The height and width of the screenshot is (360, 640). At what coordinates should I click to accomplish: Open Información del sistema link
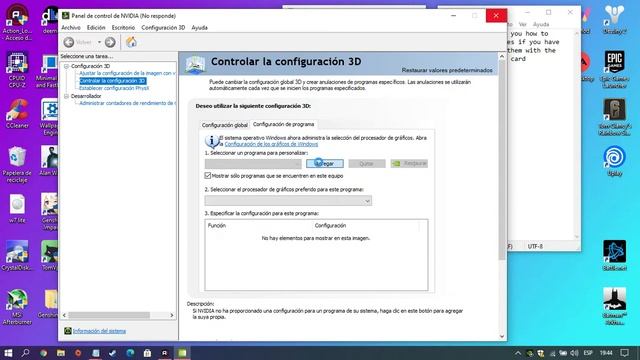pos(99,331)
